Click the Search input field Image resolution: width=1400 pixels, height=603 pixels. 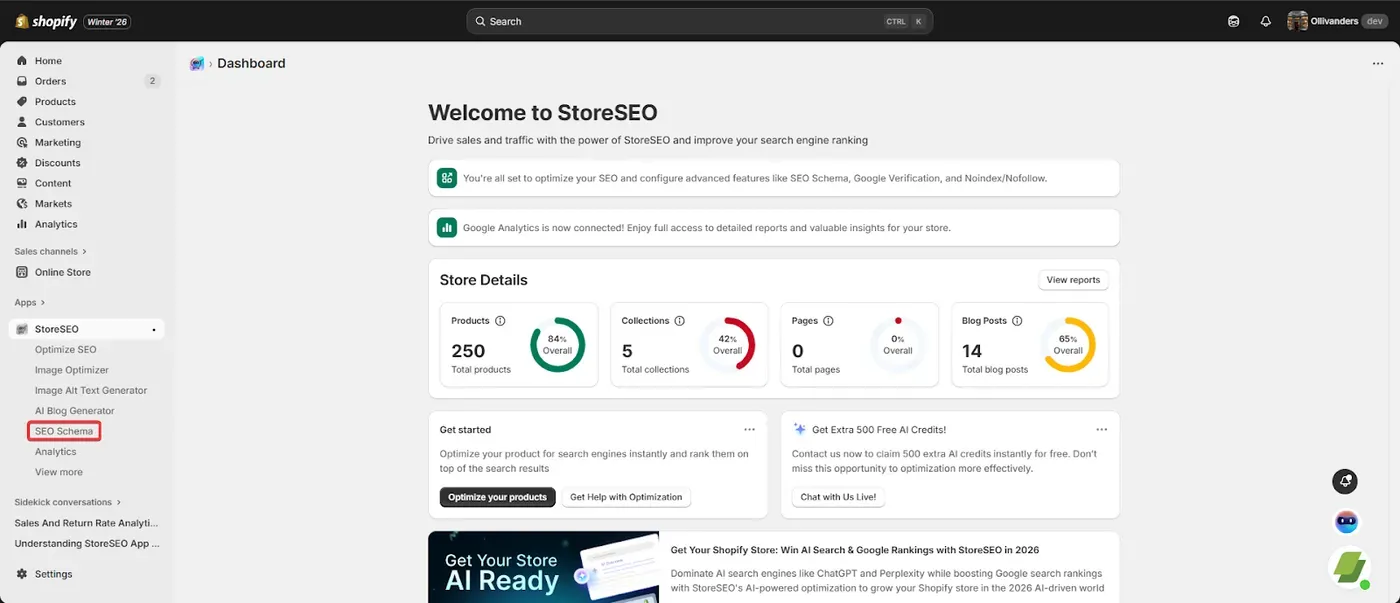[699, 21]
